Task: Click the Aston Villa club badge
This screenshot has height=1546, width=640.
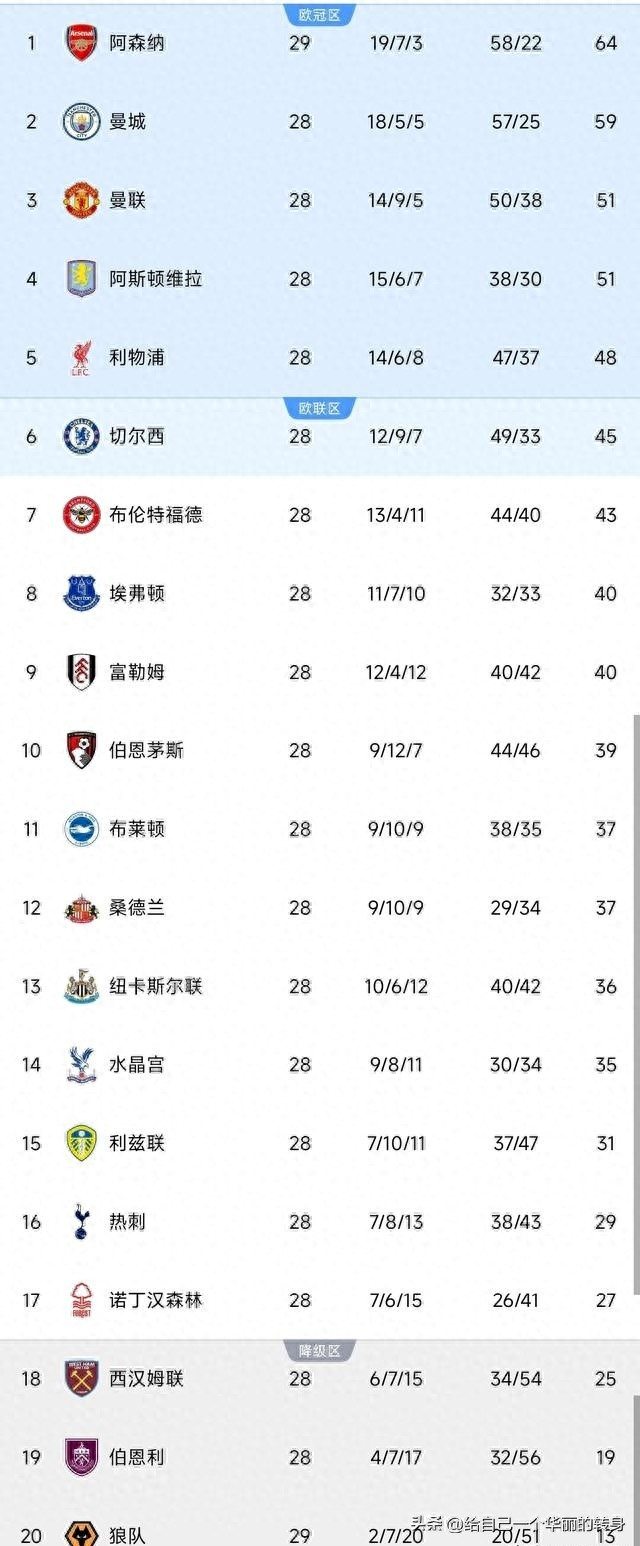Action: (x=82, y=279)
